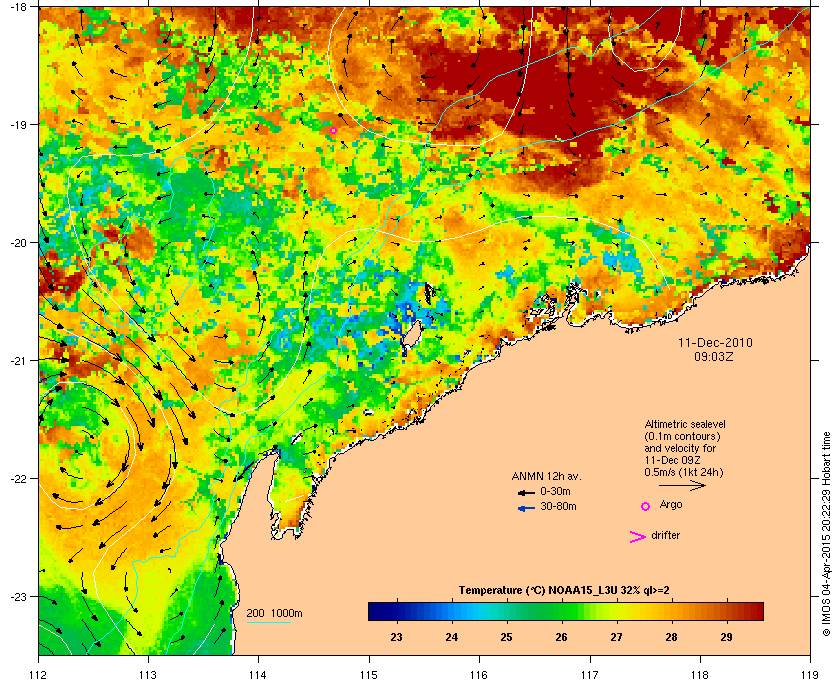Click latitude axis label -20
The width and height of the screenshot is (840, 680).
tap(18, 243)
